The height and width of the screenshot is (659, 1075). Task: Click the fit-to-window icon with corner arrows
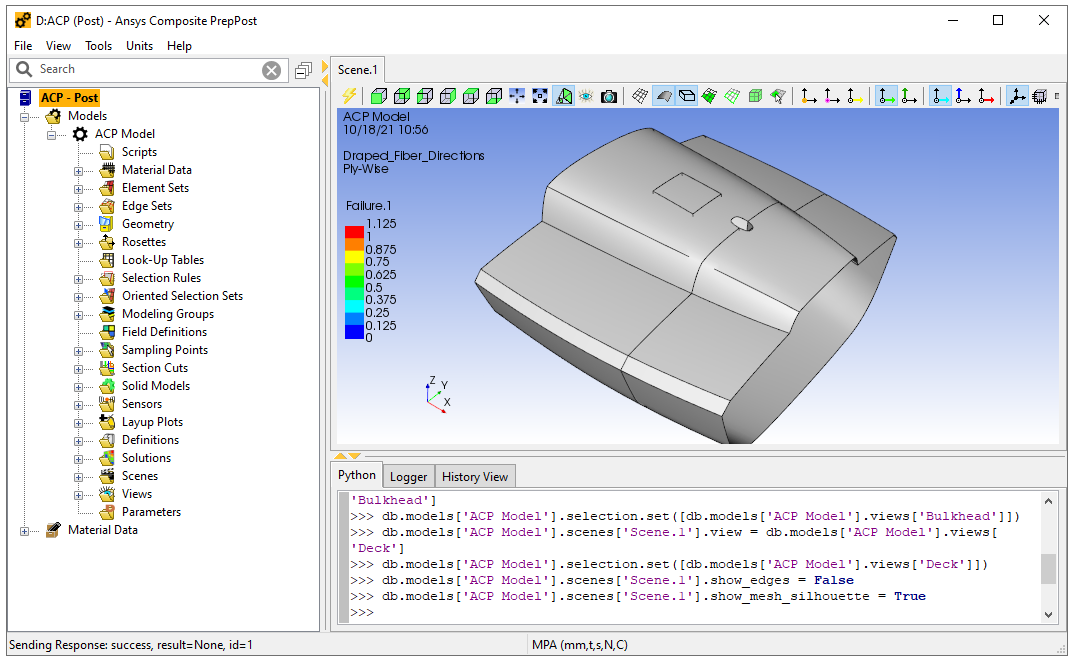(x=540, y=96)
